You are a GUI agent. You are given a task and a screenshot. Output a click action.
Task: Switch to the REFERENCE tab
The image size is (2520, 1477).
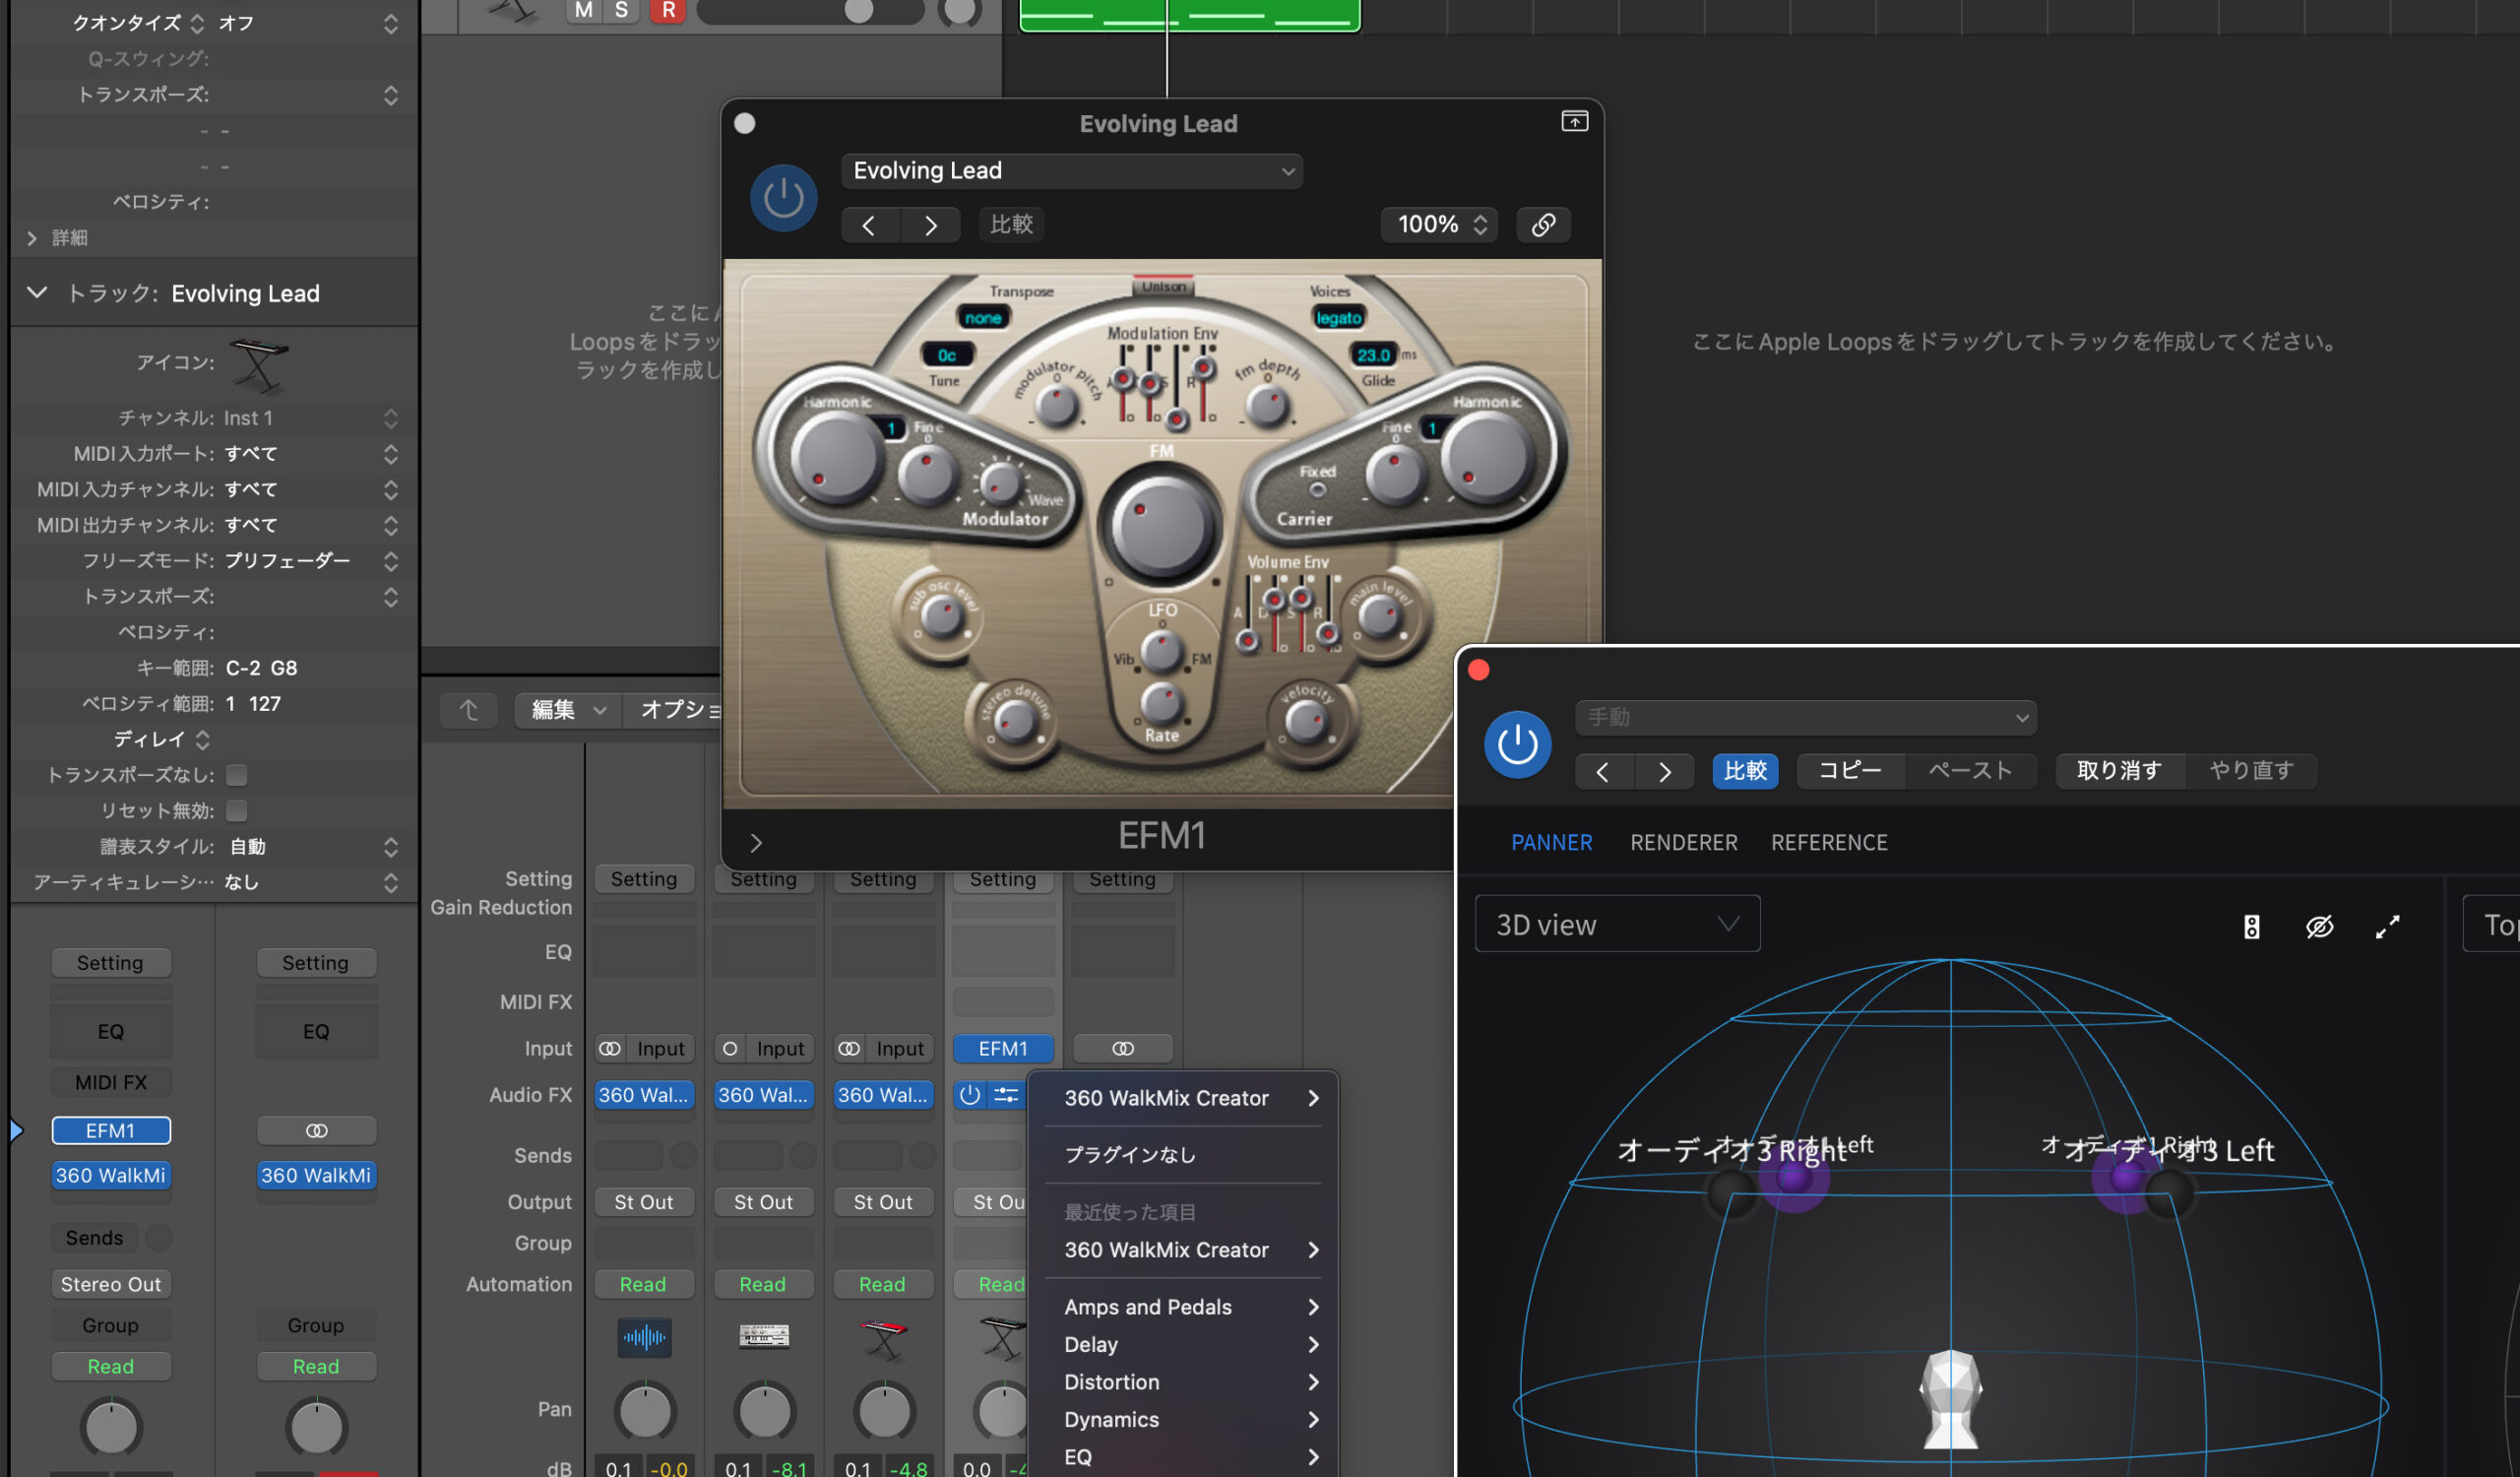pos(1829,843)
